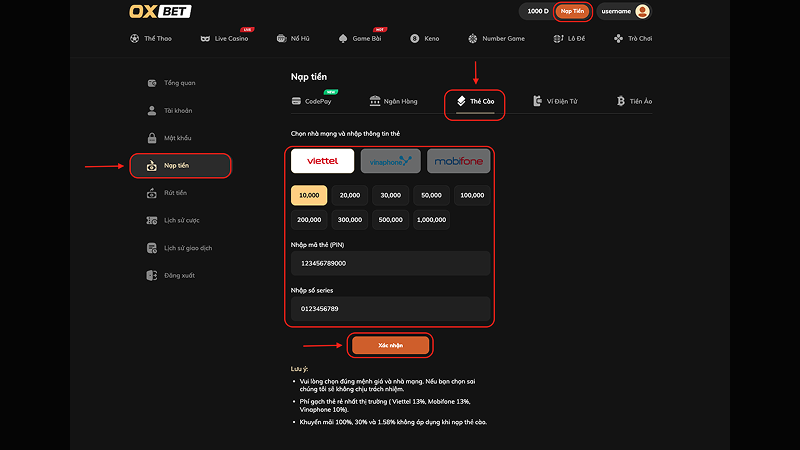Click the Tiền Ảo bitcoin icon
This screenshot has width=800, height=450.
pyautogui.click(x=621, y=101)
